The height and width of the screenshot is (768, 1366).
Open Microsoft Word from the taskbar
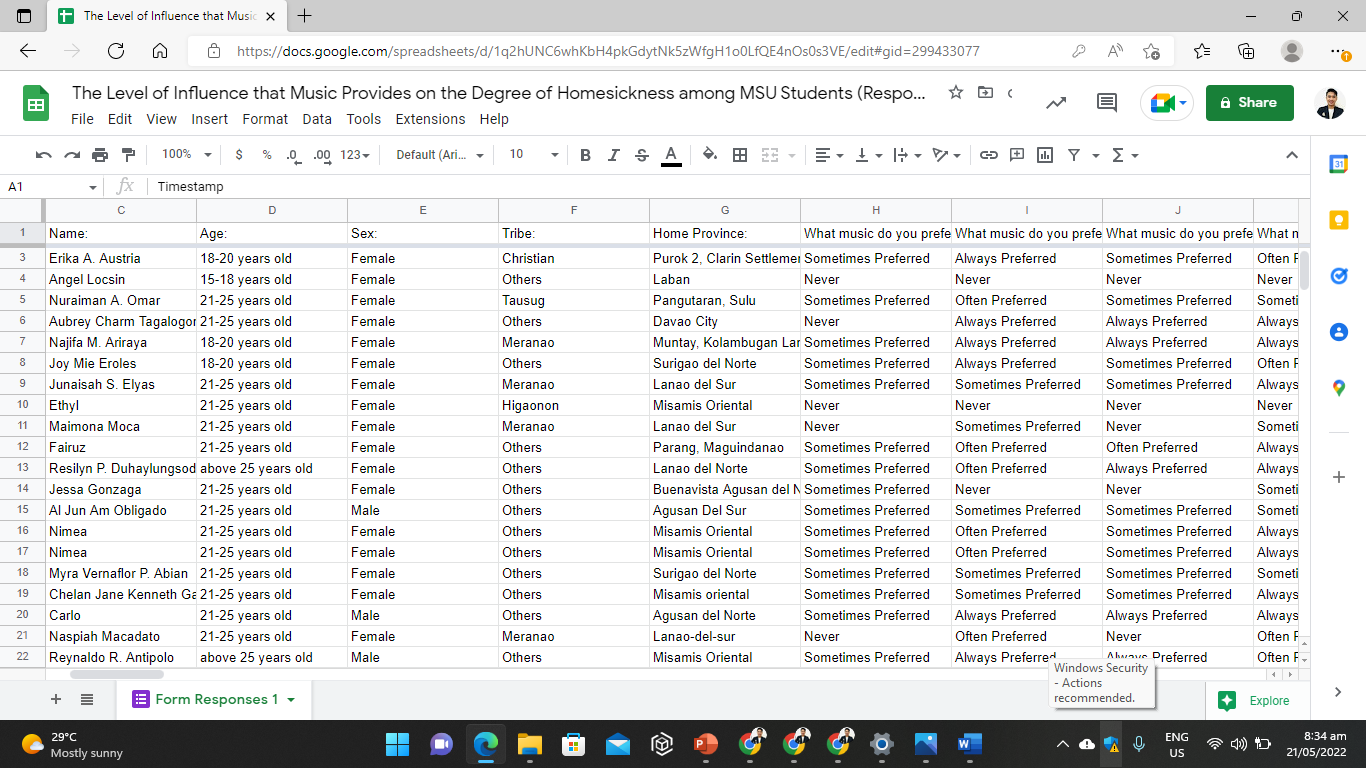[969, 744]
